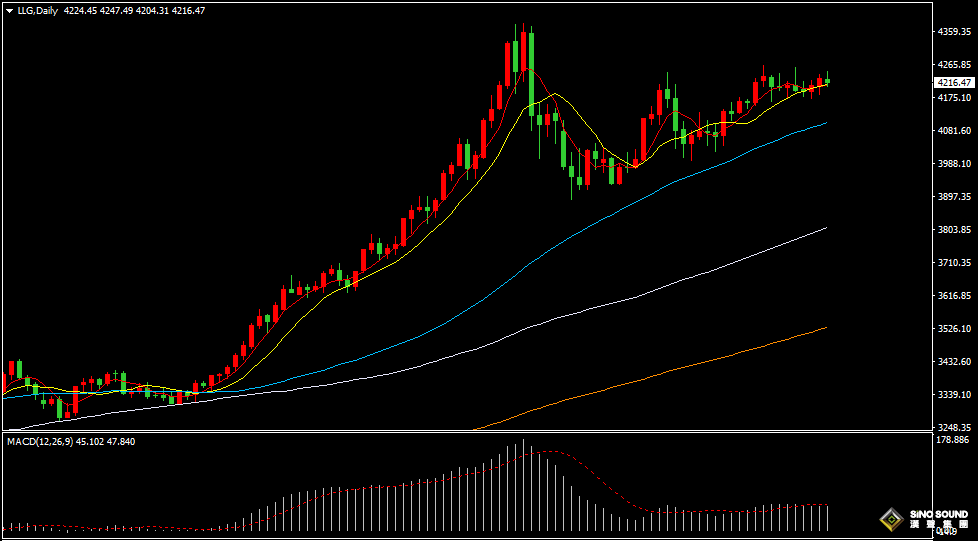Select the current price tag 4216.47
The height and width of the screenshot is (541, 978).
953,82
